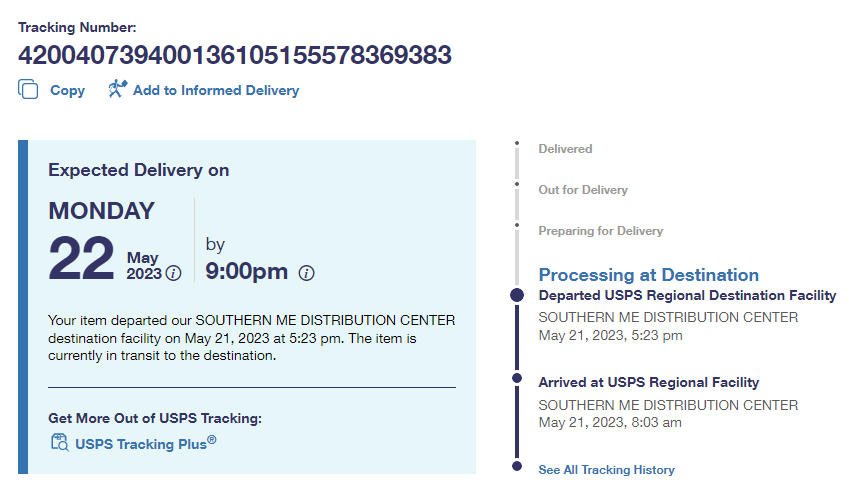The image size is (849, 490).
Task: Click the Delivered timeline step
Action: [565, 149]
